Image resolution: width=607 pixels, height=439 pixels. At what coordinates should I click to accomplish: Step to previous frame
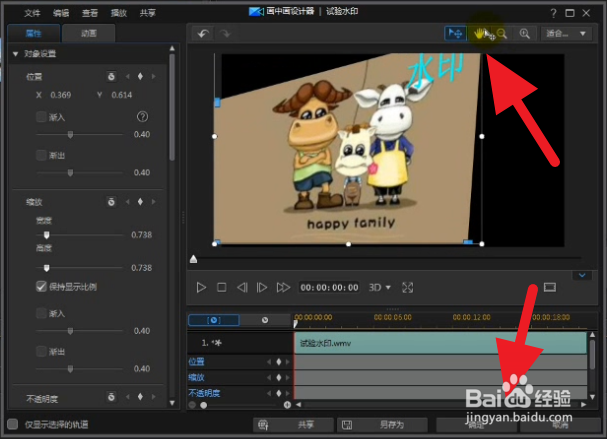click(242, 288)
